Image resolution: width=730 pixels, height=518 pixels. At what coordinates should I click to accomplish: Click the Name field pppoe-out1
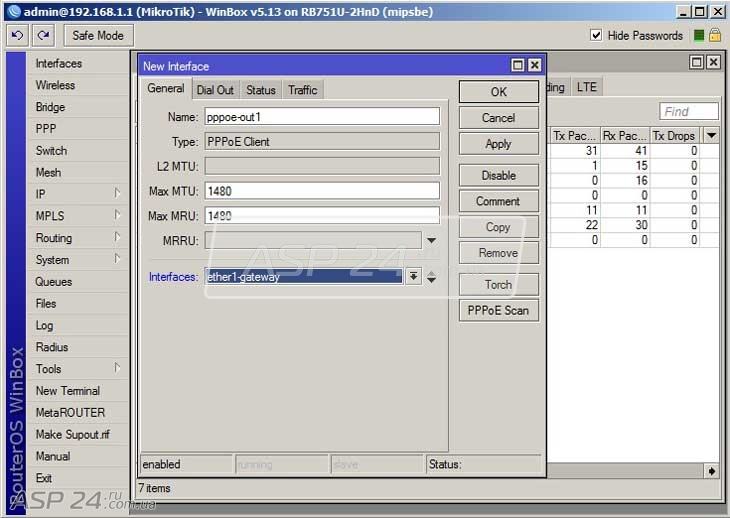[x=322, y=116]
